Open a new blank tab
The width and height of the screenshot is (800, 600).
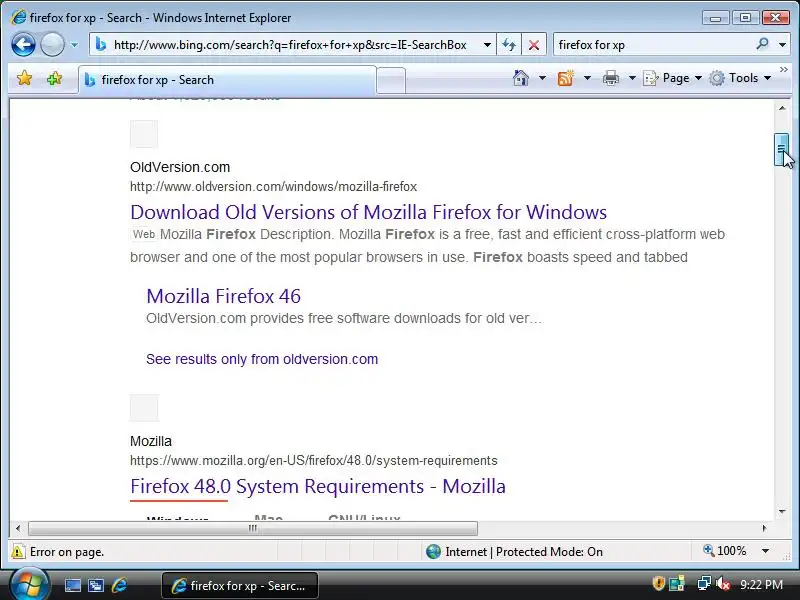(x=391, y=81)
